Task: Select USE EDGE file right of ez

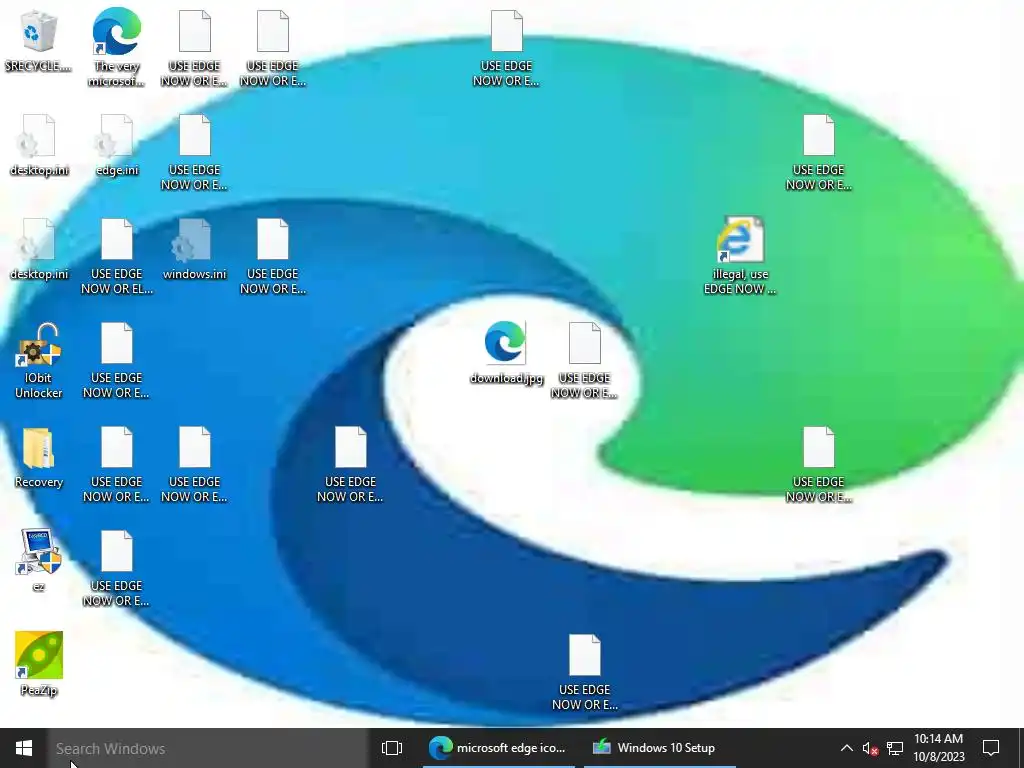Action: click(117, 568)
